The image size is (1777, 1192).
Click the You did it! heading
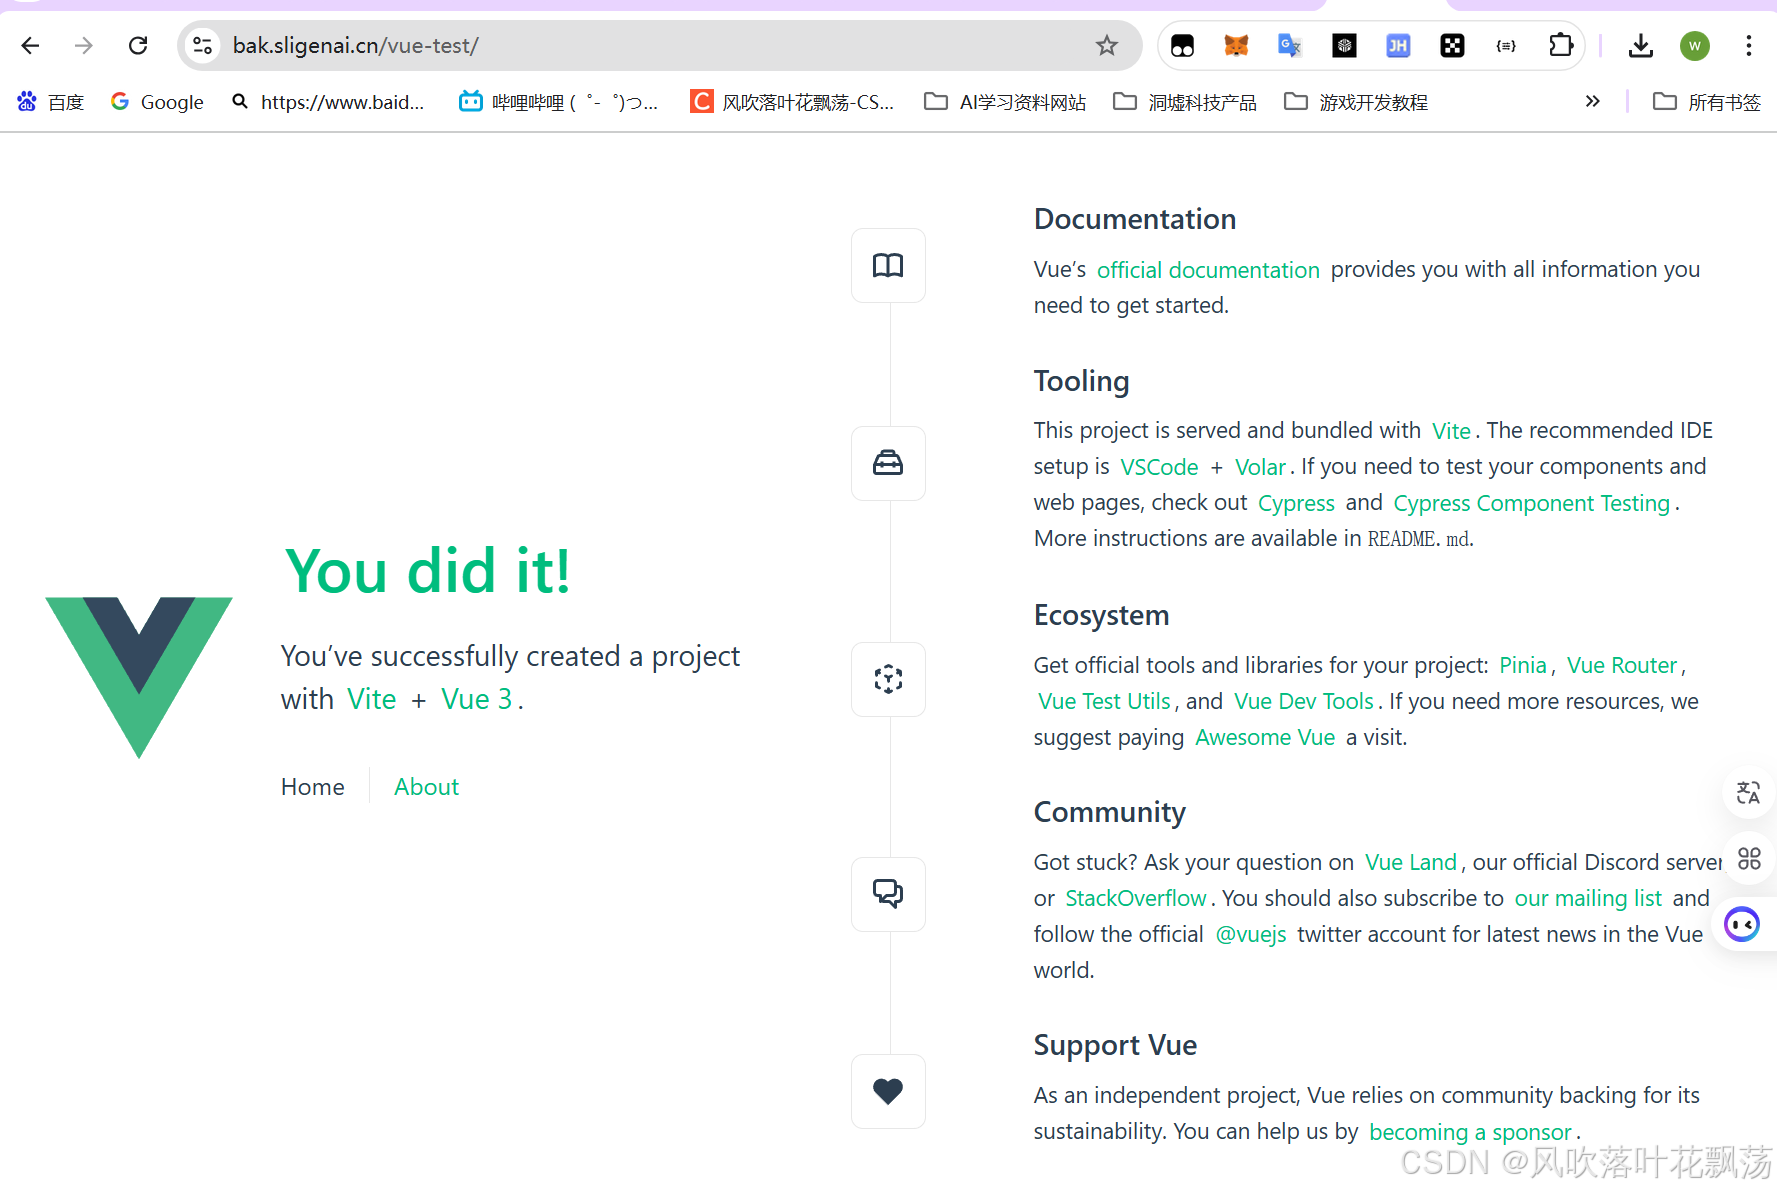click(428, 571)
